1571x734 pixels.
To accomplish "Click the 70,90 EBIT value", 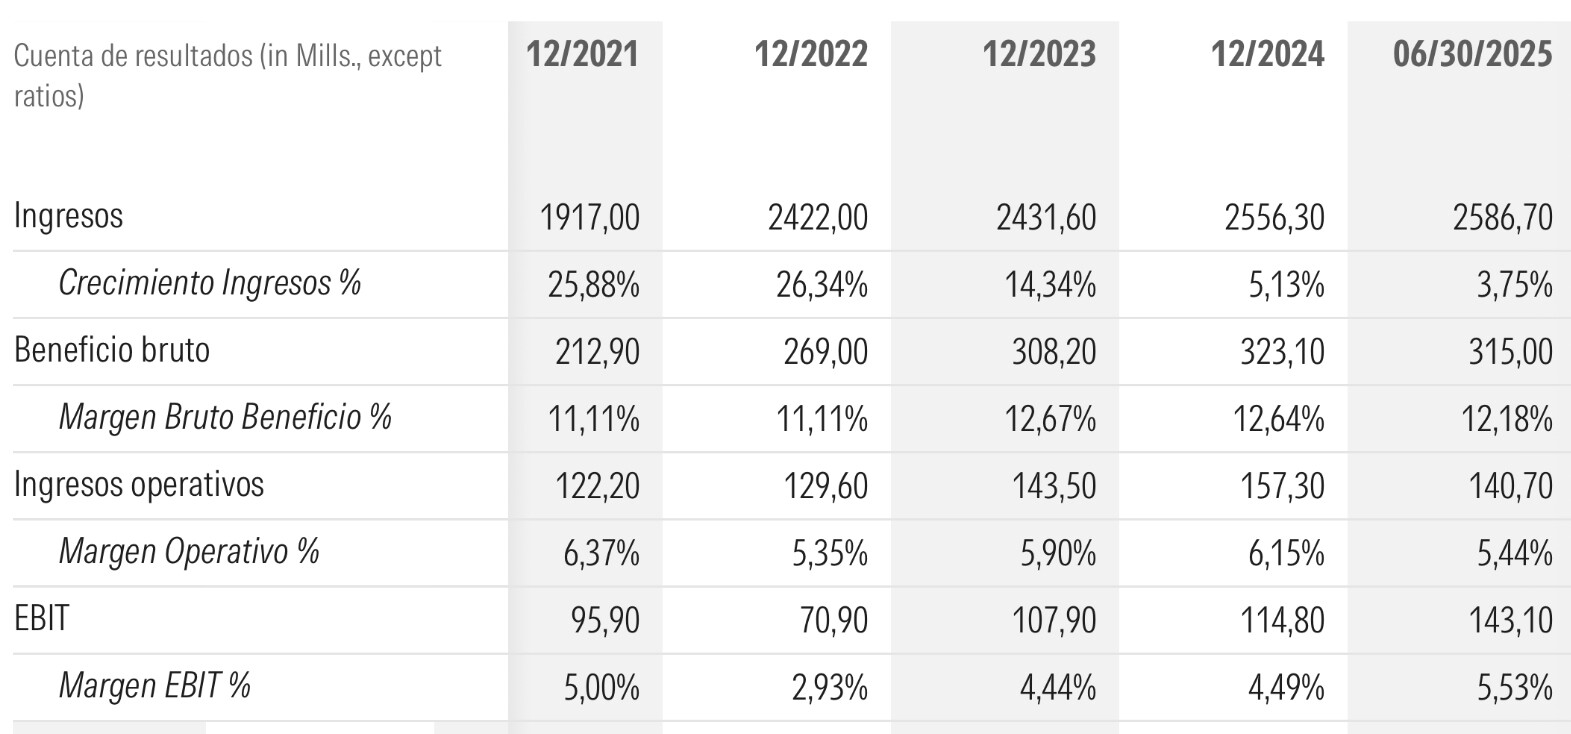I will (832, 620).
